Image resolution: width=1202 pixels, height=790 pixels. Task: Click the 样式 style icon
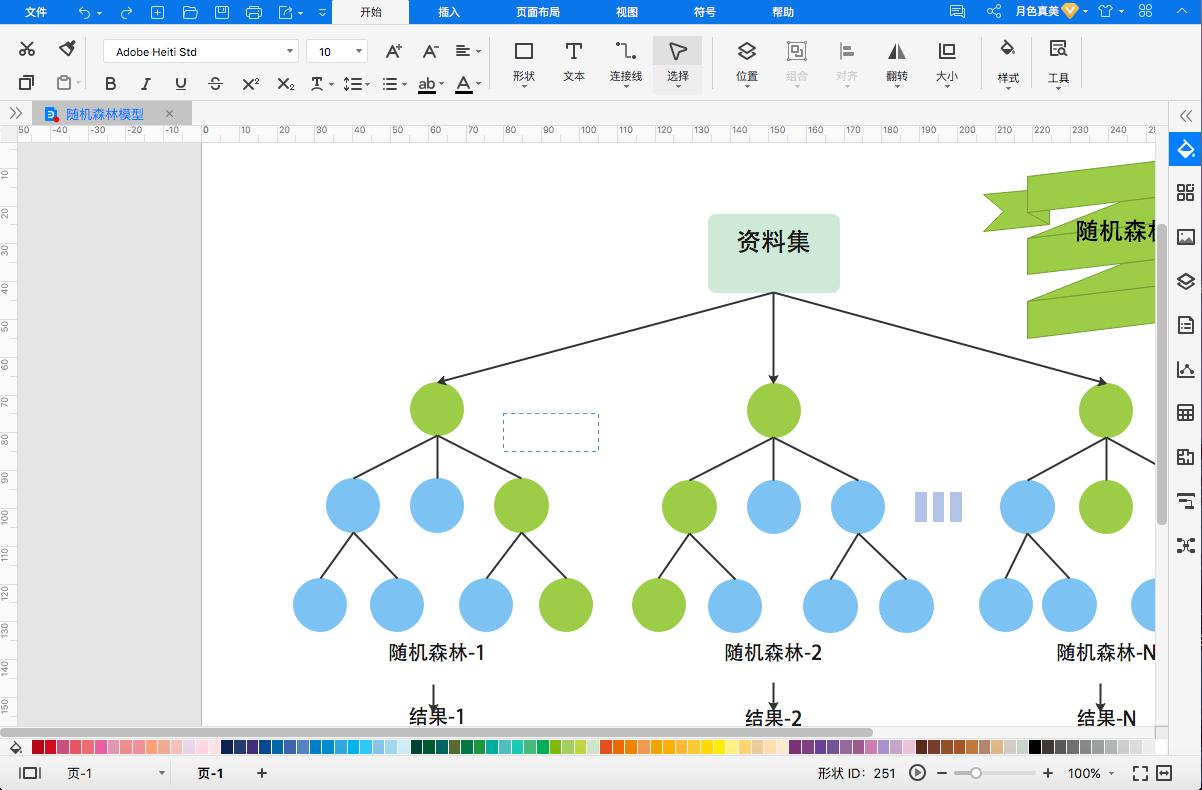[x=1007, y=62]
